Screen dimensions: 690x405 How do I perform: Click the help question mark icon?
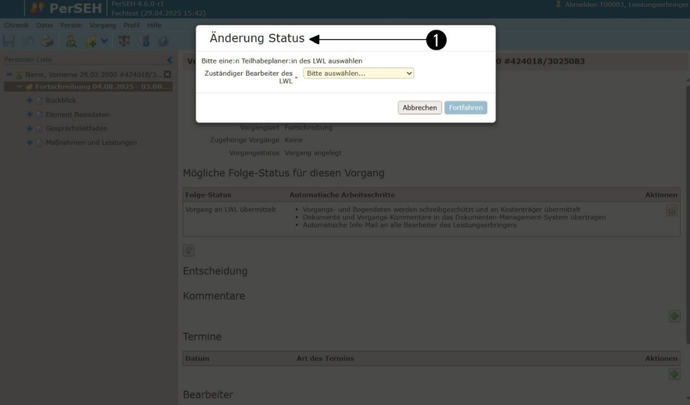(163, 41)
